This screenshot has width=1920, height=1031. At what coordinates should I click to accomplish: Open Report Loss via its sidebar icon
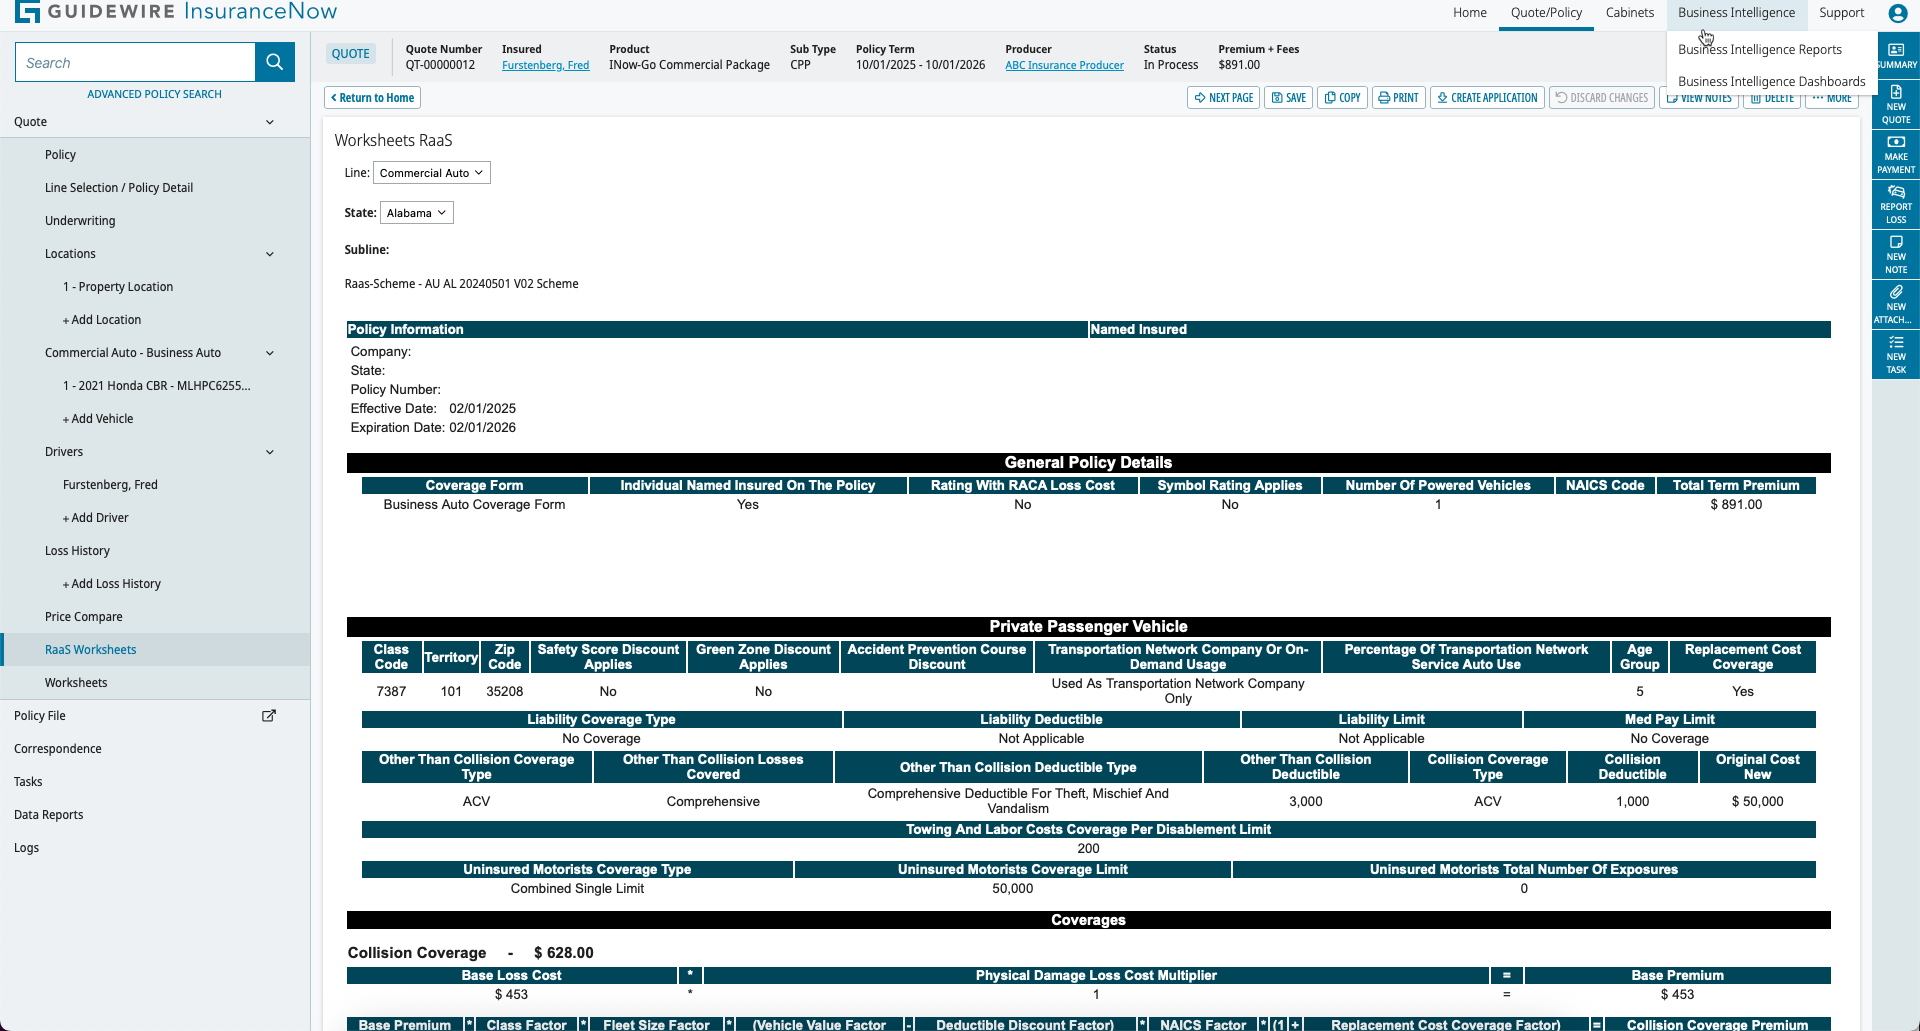[x=1897, y=203]
